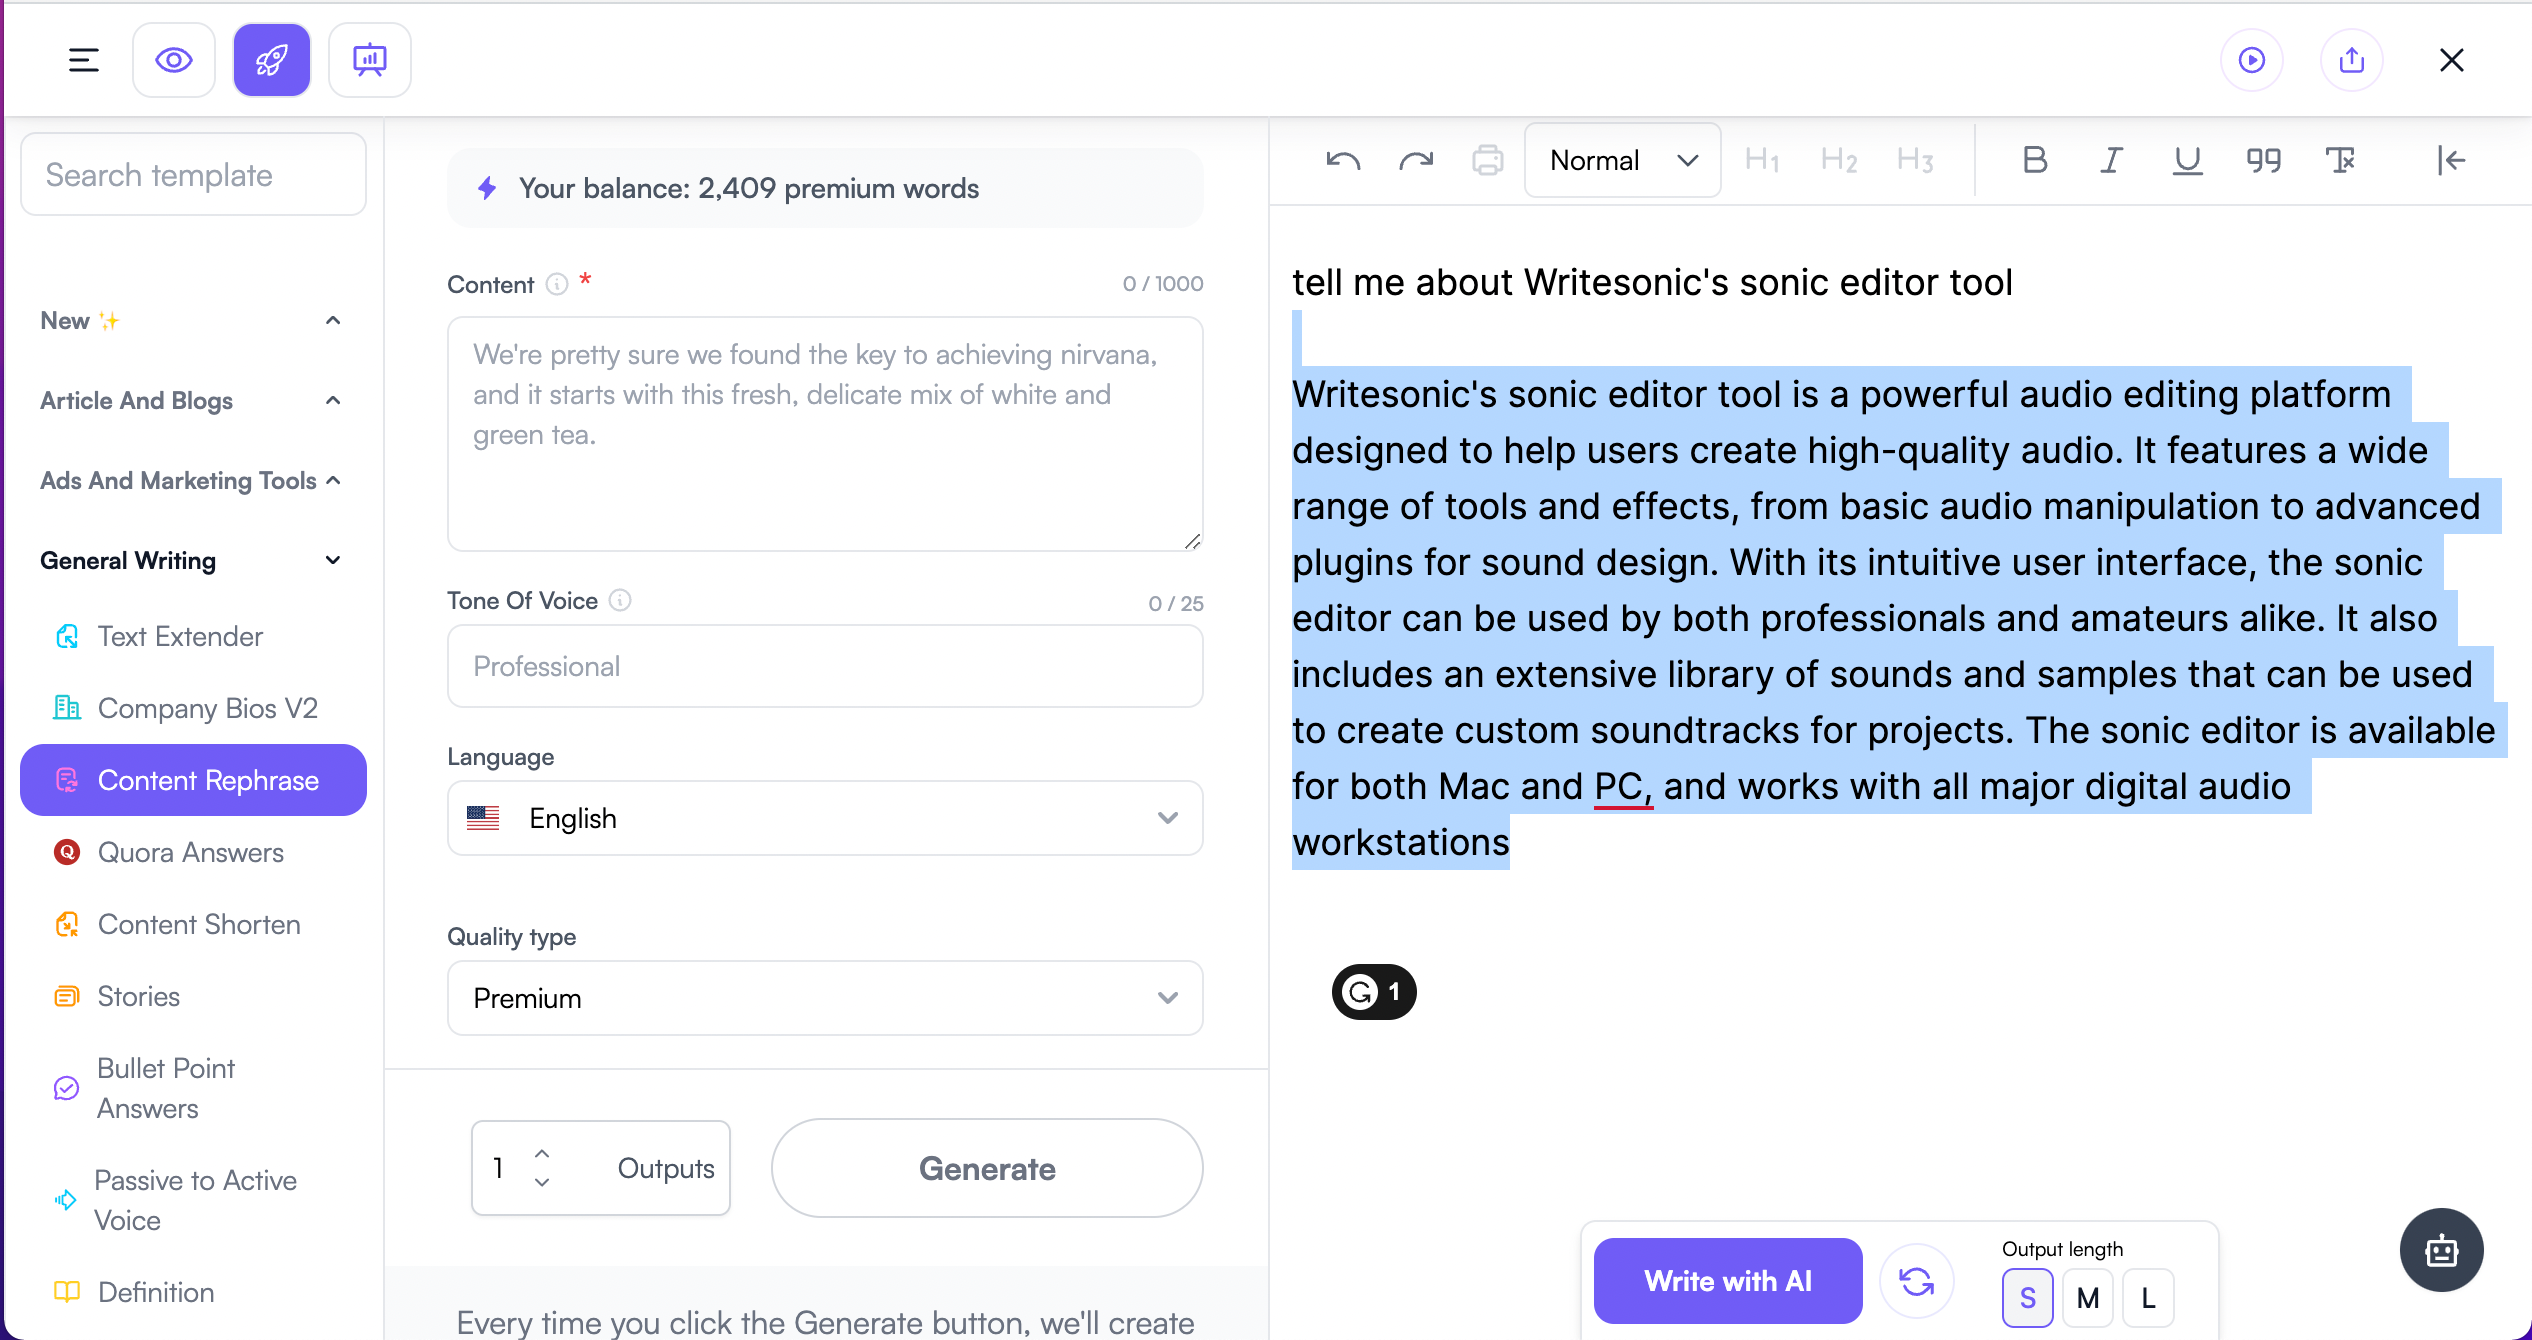Viewport: 2532px width, 1340px height.
Task: Apply Heading 1 format
Action: (x=1762, y=160)
